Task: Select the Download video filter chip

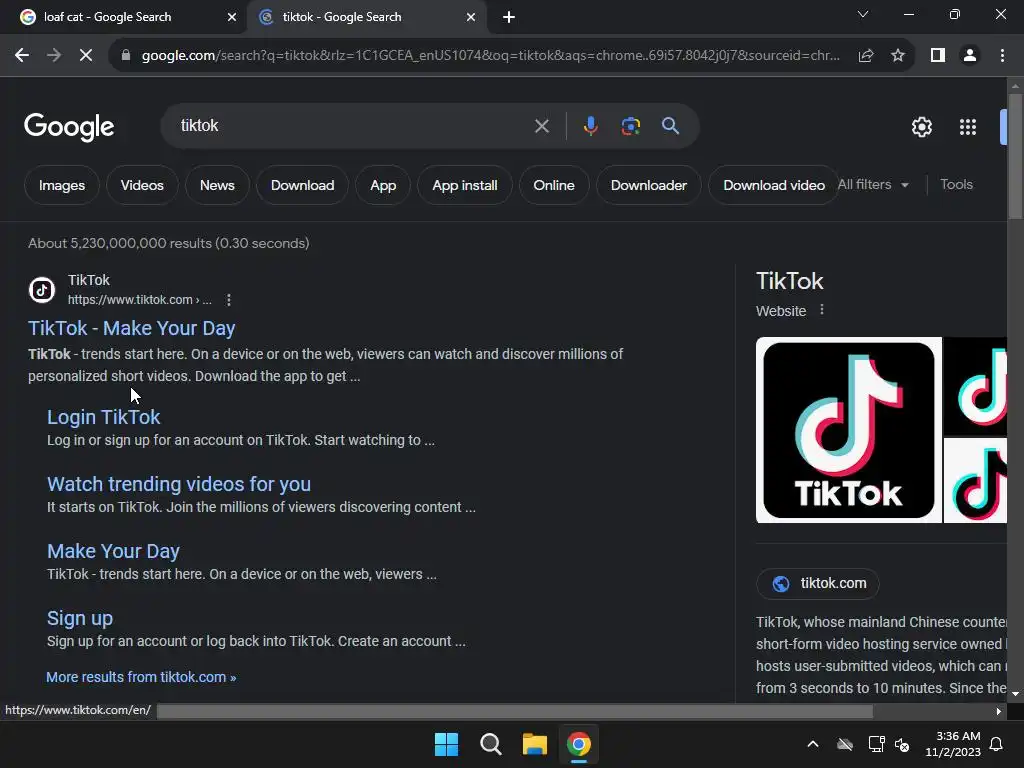Action: point(774,185)
